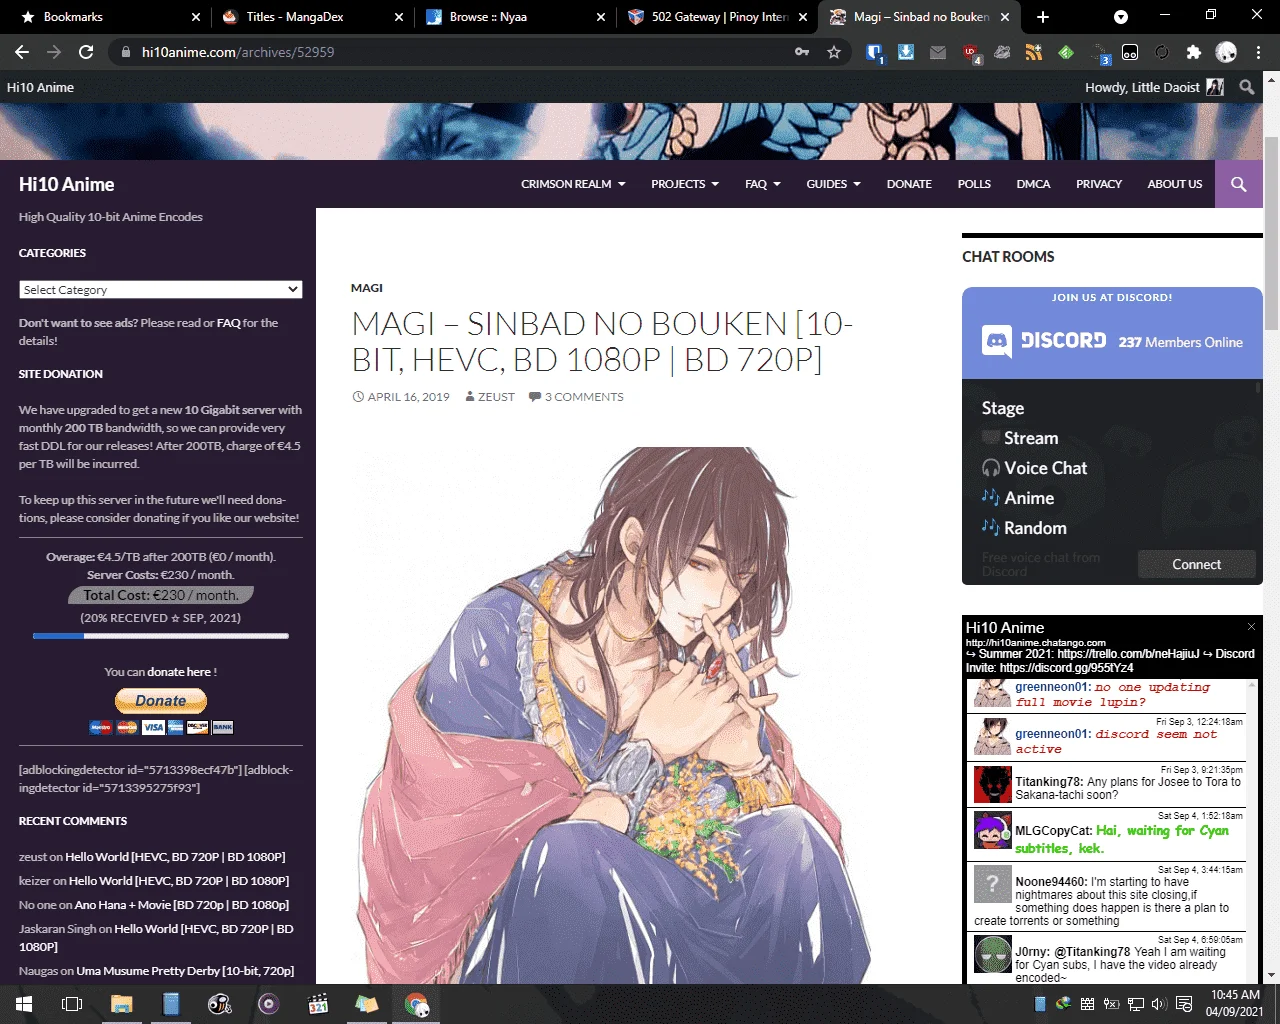This screenshot has width=1280, height=1024.
Task: Bookmark this page with the star icon
Action: coord(834,52)
